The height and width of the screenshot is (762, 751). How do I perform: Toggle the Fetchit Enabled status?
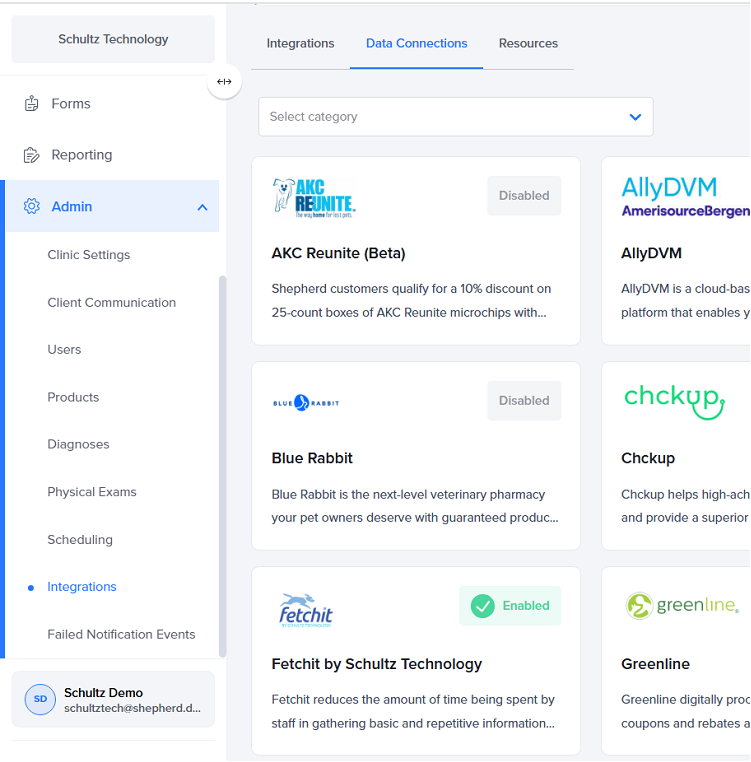[x=510, y=606]
